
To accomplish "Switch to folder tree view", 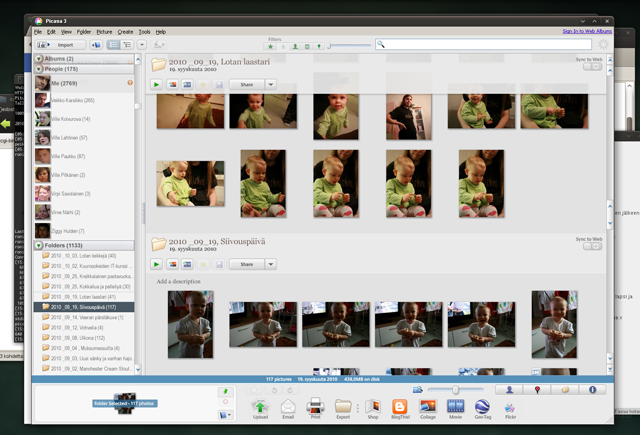I will pyautogui.click(x=127, y=45).
